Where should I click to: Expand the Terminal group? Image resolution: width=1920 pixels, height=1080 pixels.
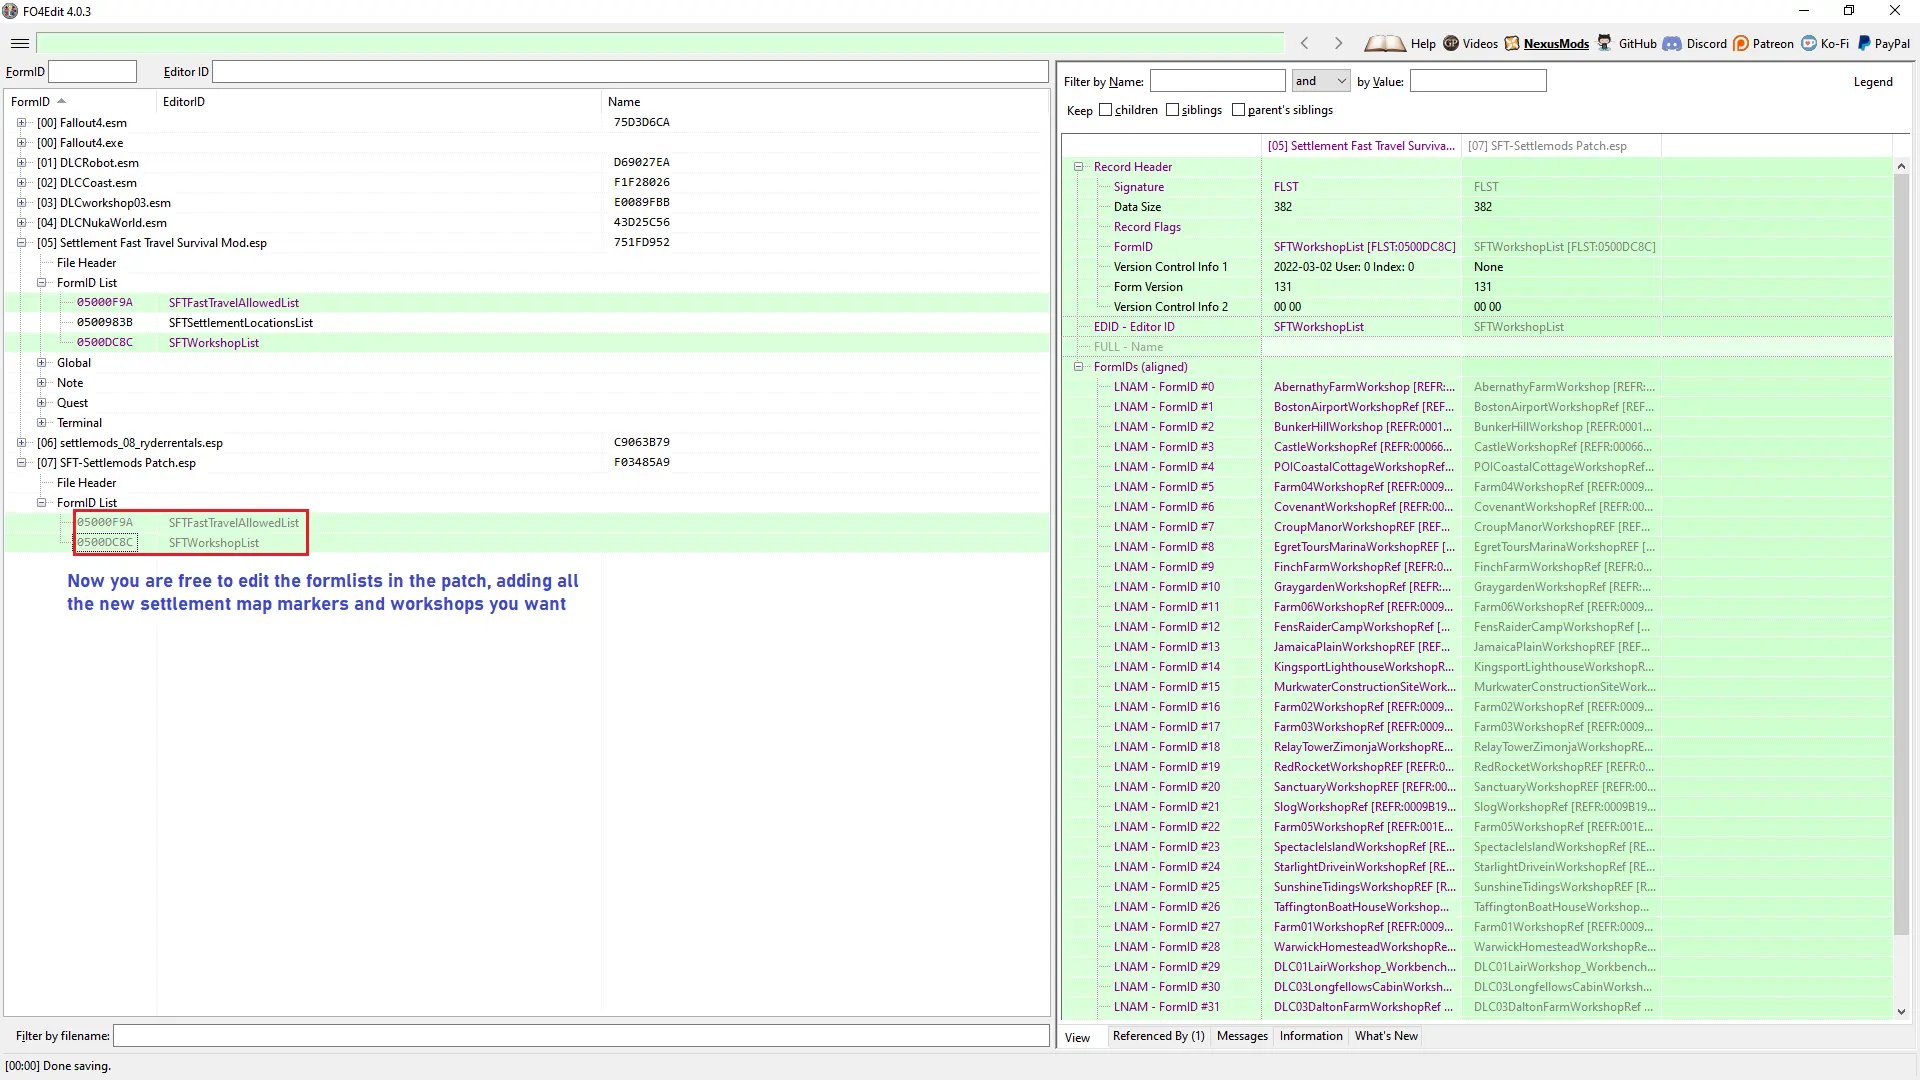click(41, 423)
